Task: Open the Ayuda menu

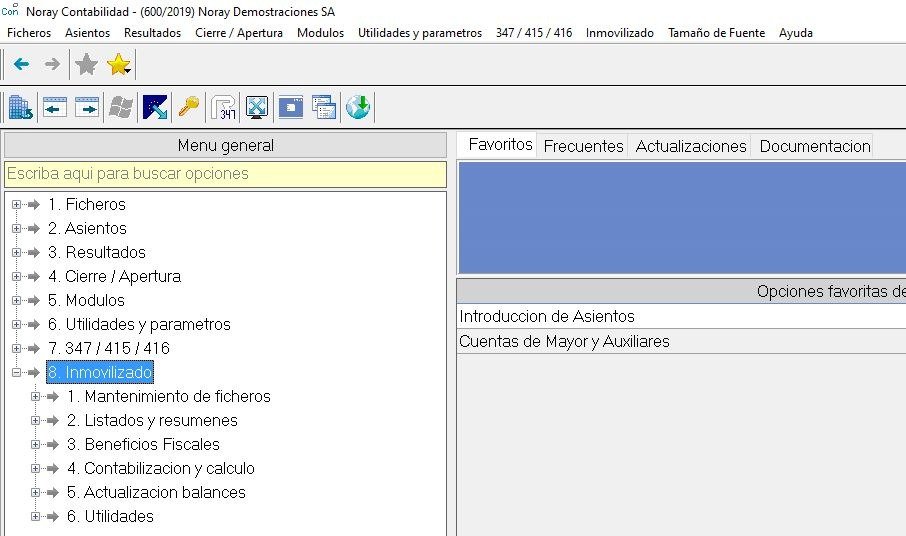Action: click(x=796, y=33)
